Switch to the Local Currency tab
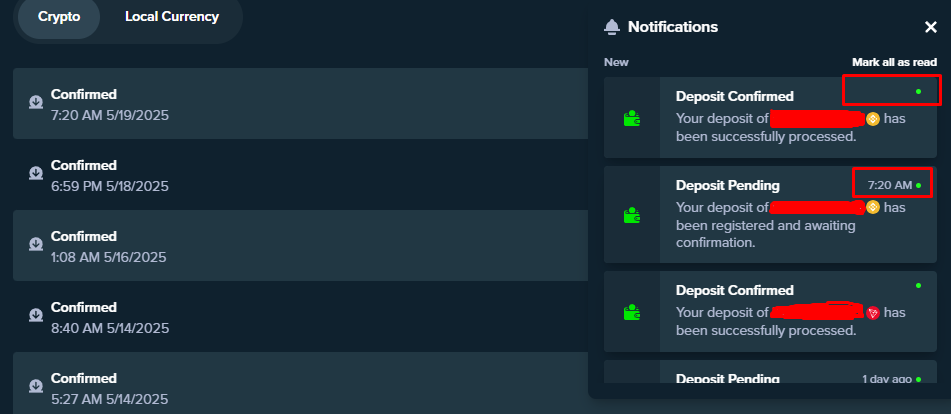 [x=172, y=17]
